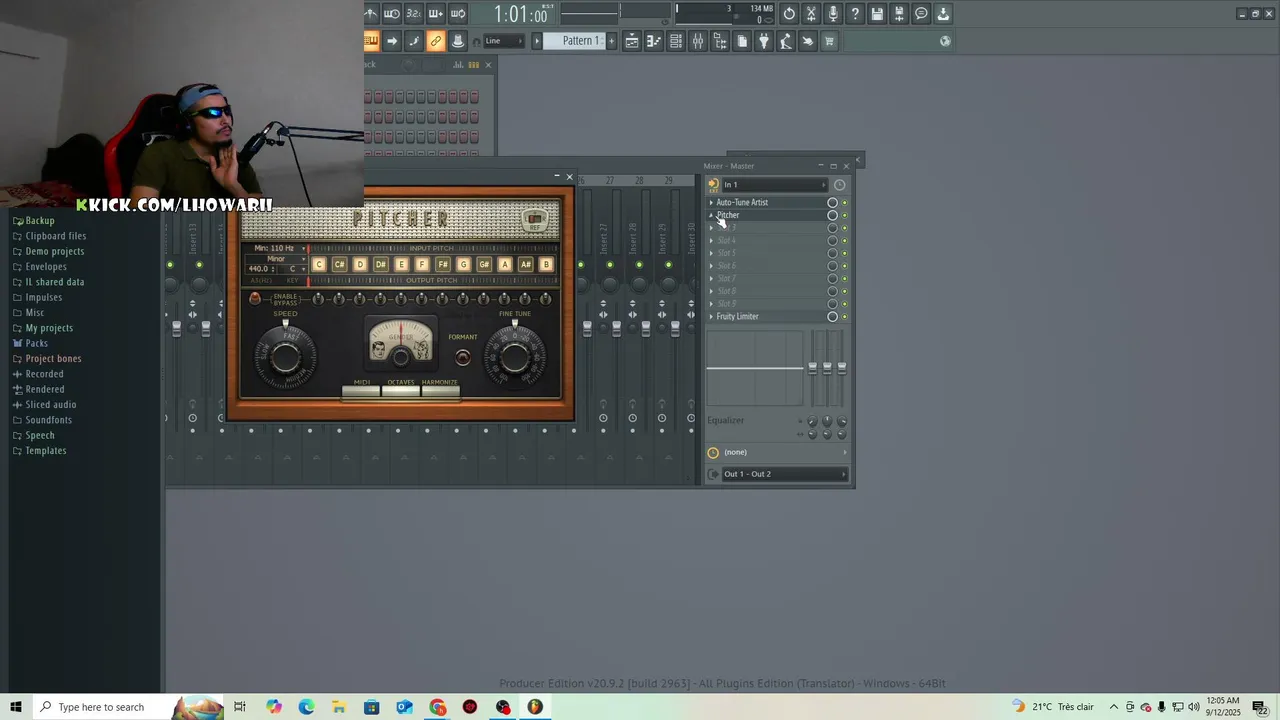Image resolution: width=1280 pixels, height=720 pixels.
Task: Click the right arrow toolbar icon
Action: (392, 41)
